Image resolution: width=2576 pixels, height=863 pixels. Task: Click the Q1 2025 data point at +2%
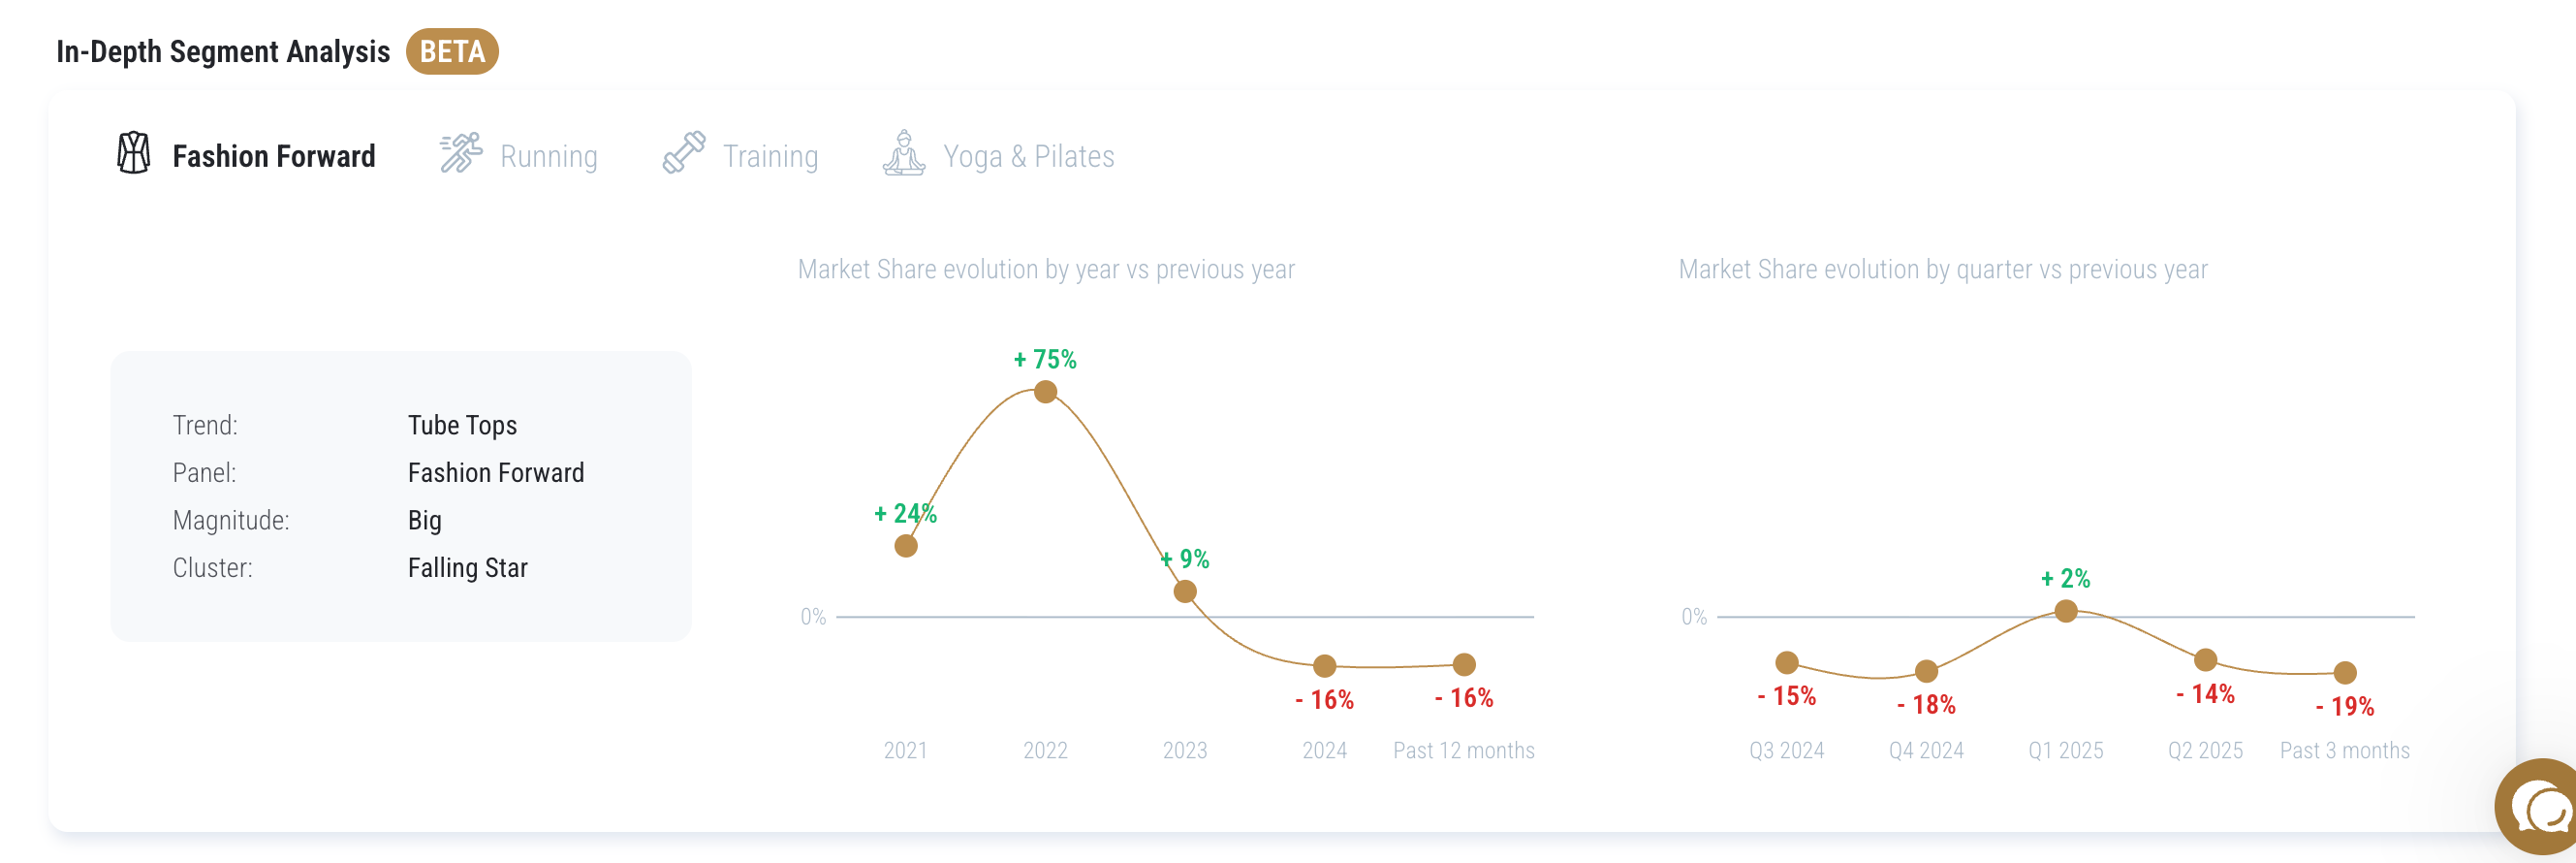2066,610
